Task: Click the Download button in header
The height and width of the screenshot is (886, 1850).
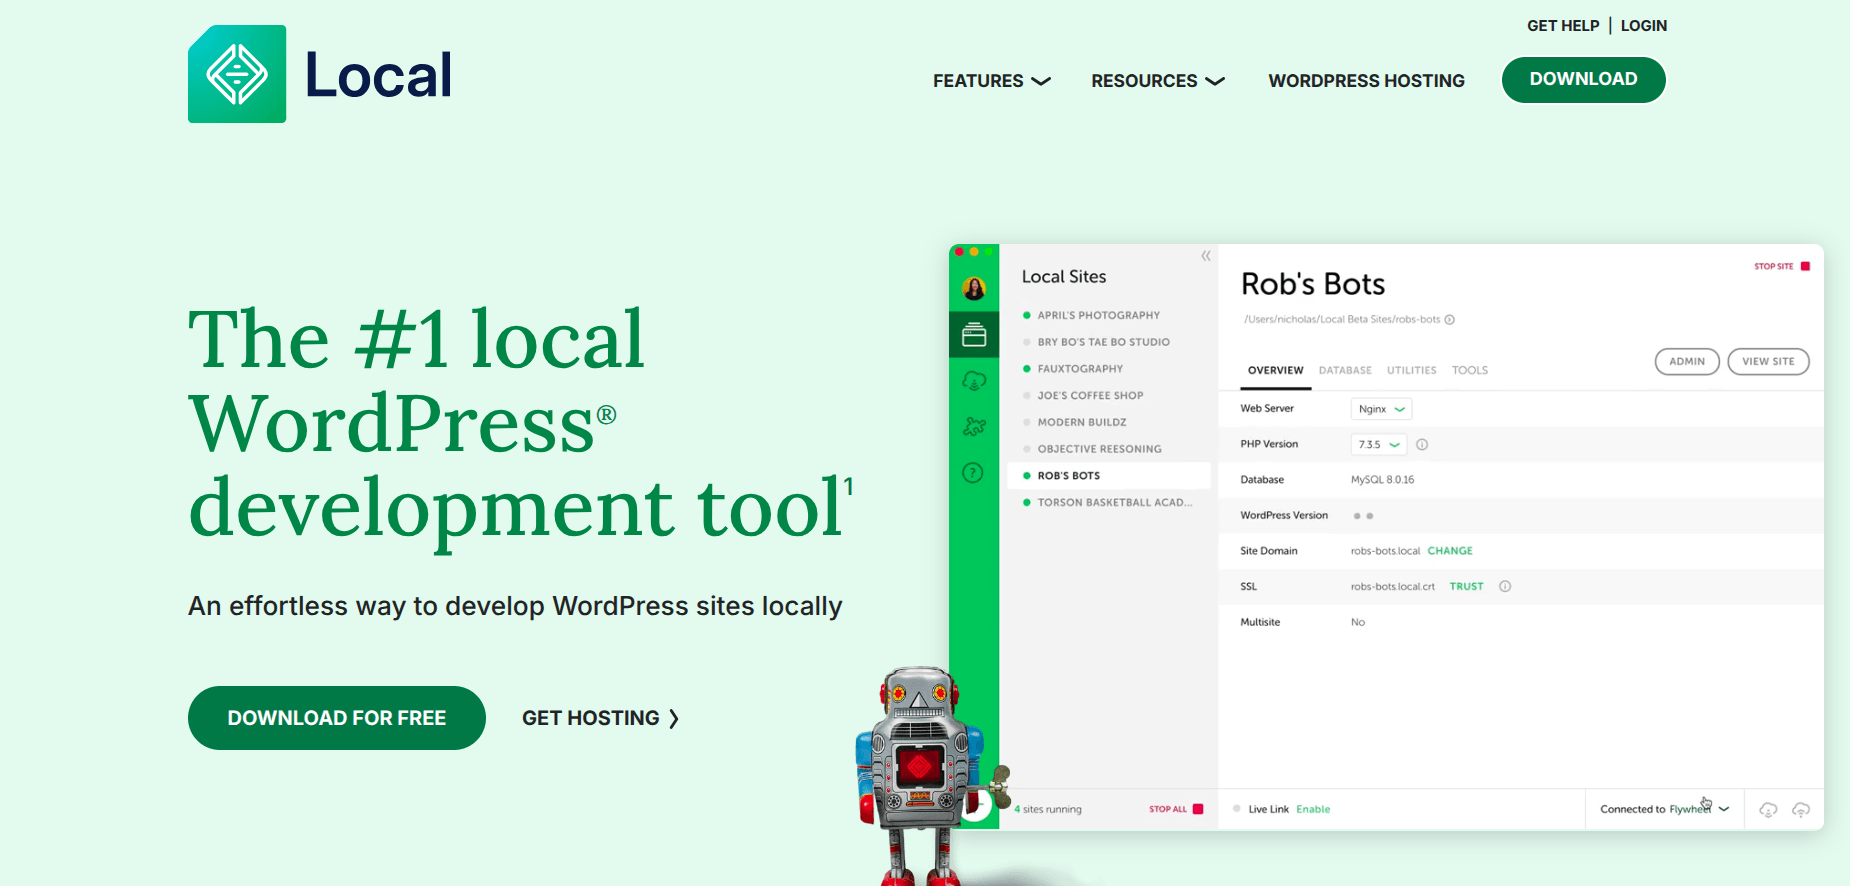Action: [x=1583, y=79]
